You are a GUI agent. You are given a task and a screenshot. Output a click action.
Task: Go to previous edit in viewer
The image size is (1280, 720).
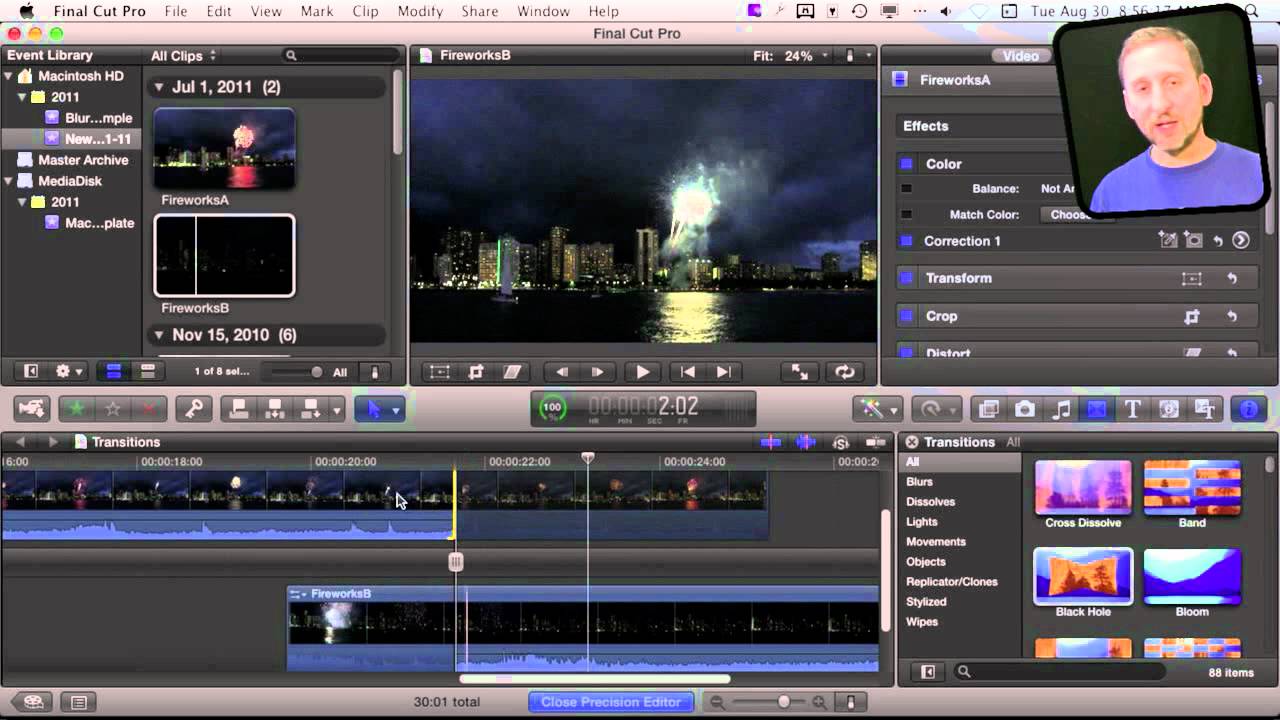(688, 372)
